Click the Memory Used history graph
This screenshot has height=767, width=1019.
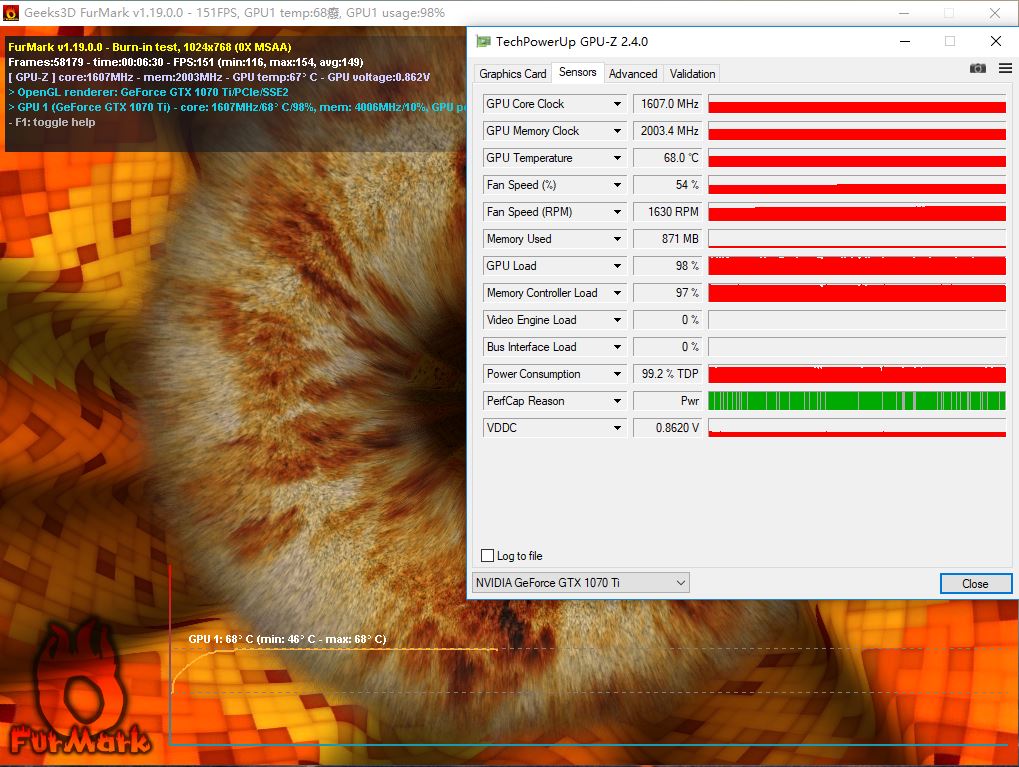(857, 239)
